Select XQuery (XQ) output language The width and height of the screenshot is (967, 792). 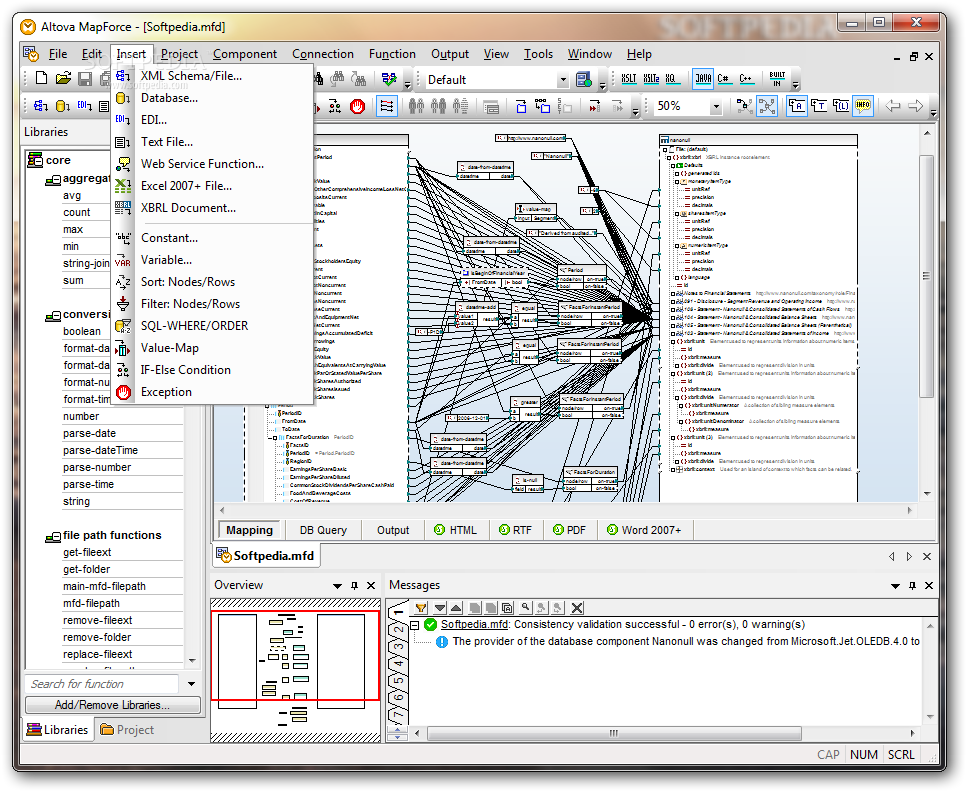[x=671, y=79]
